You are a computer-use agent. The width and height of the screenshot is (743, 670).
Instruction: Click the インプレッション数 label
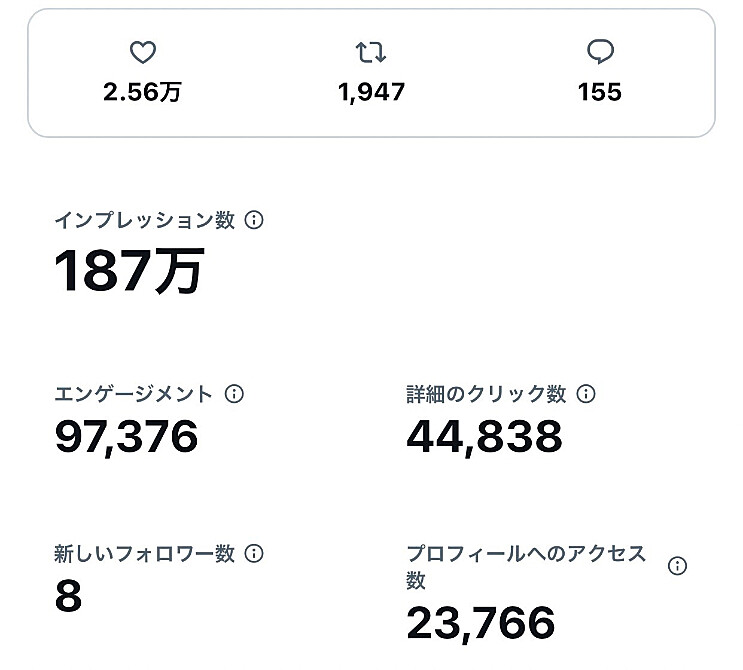coord(145,220)
